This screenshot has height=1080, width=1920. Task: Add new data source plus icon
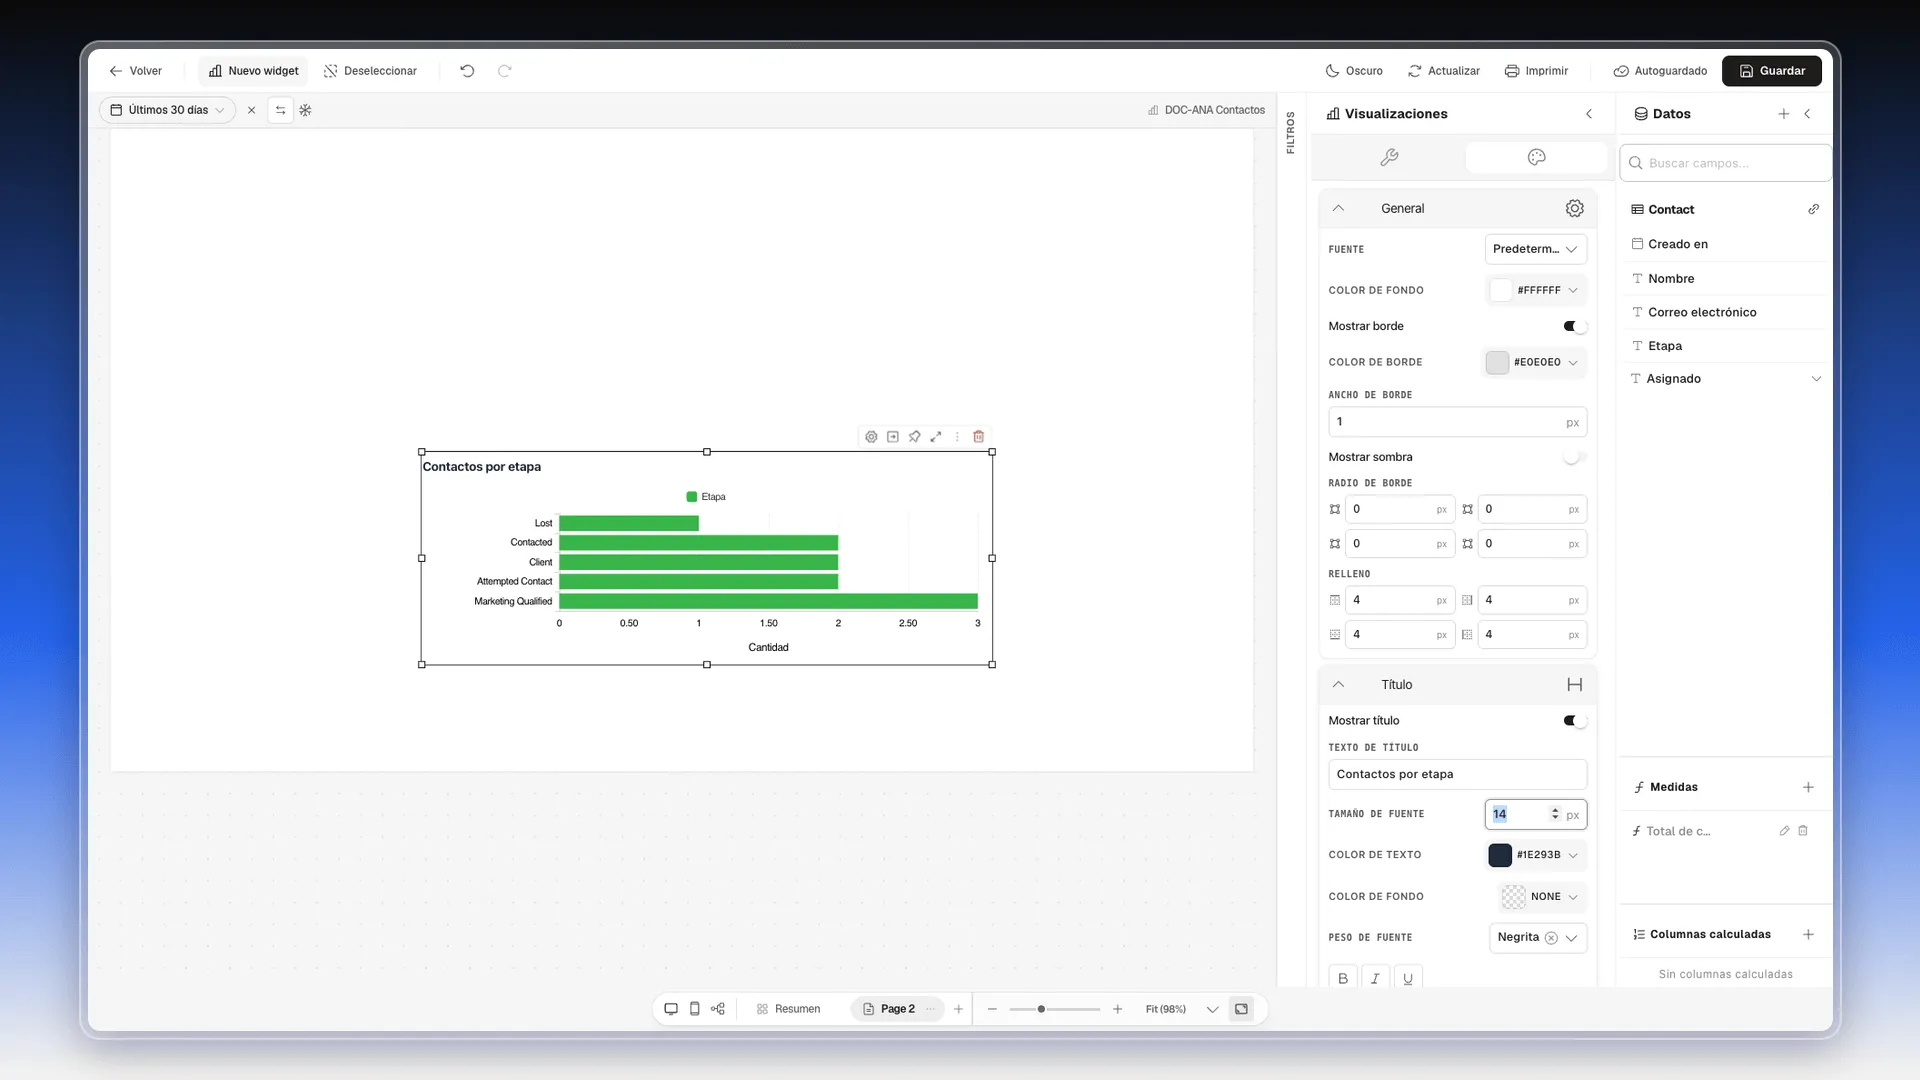tap(1784, 114)
